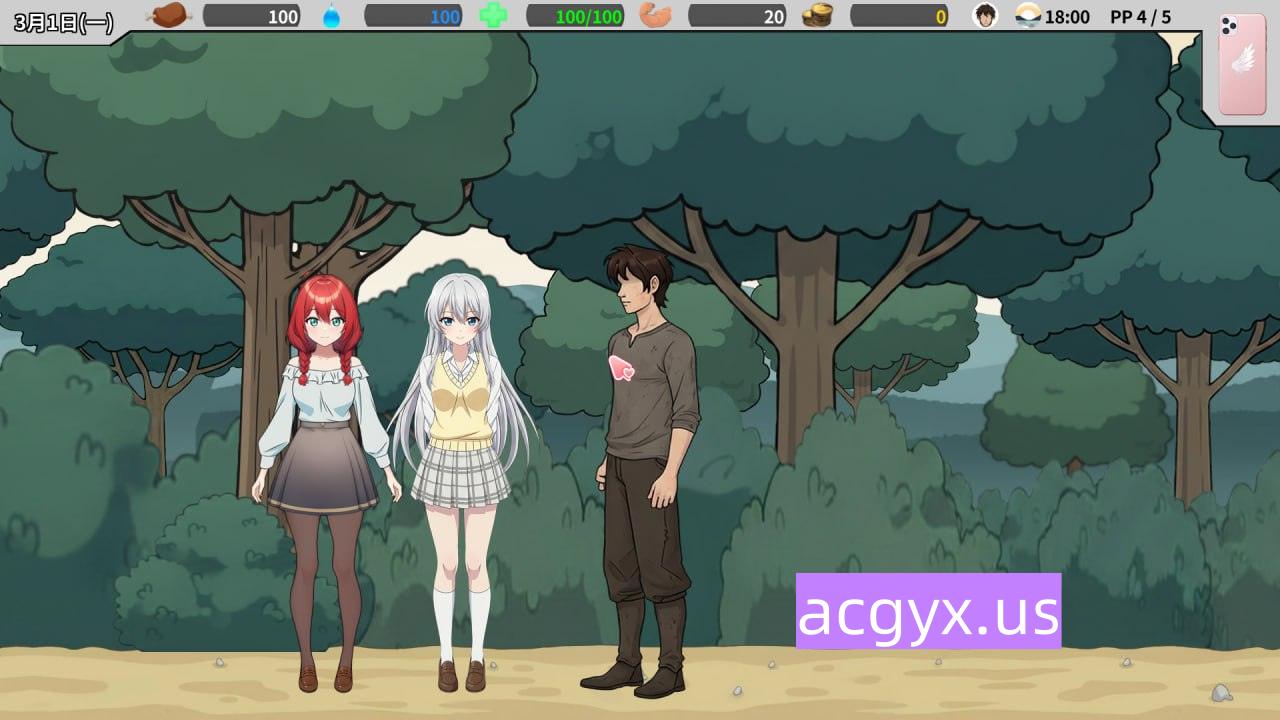Click the hunger bar showing 100
The height and width of the screenshot is (720, 1280).
coord(252,16)
